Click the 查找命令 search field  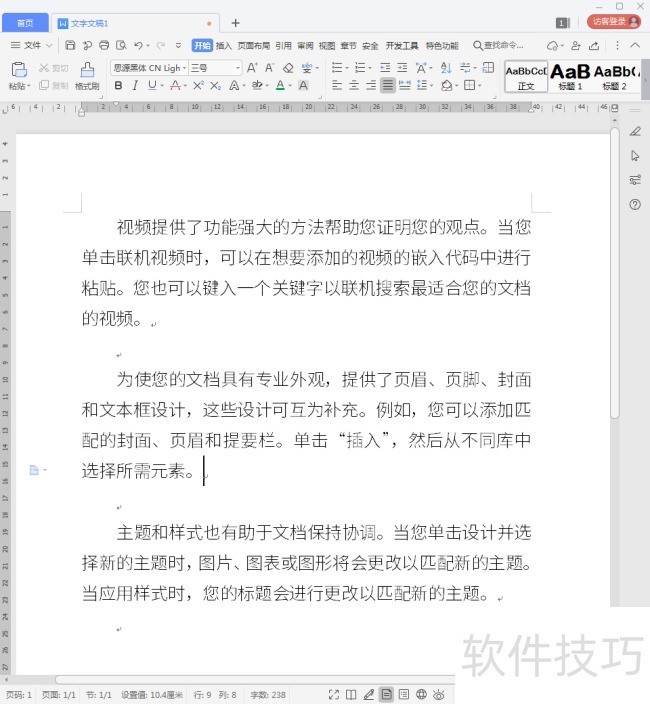click(x=499, y=45)
